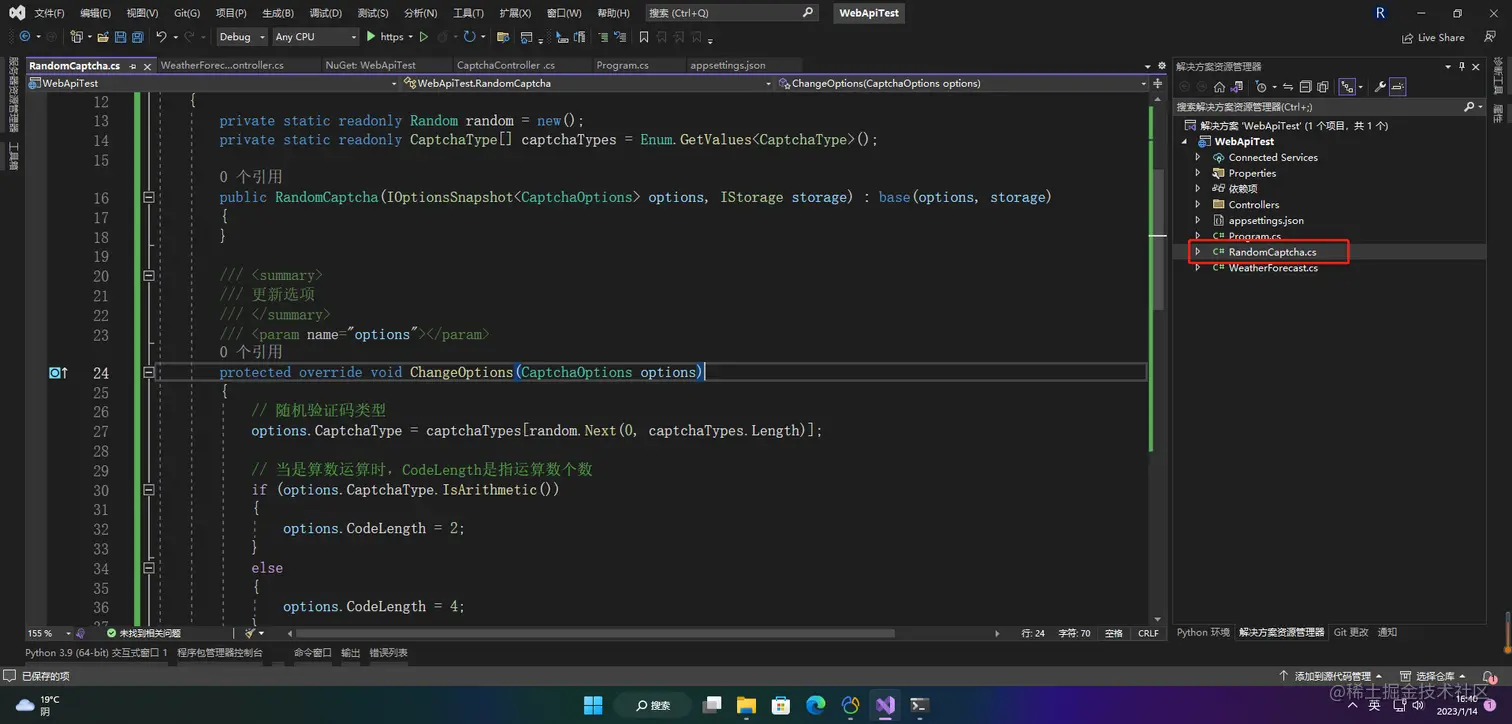Expand the Controllers folder in Solution Explorer

(x=1198, y=204)
